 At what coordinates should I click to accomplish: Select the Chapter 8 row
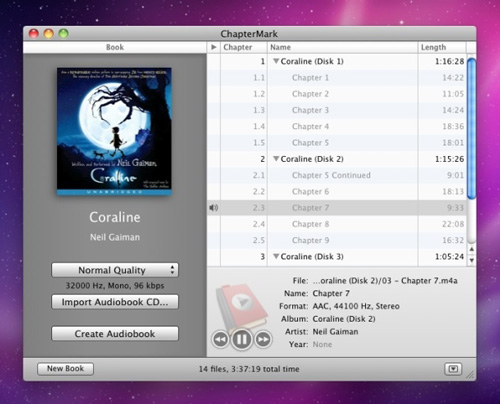click(x=336, y=224)
